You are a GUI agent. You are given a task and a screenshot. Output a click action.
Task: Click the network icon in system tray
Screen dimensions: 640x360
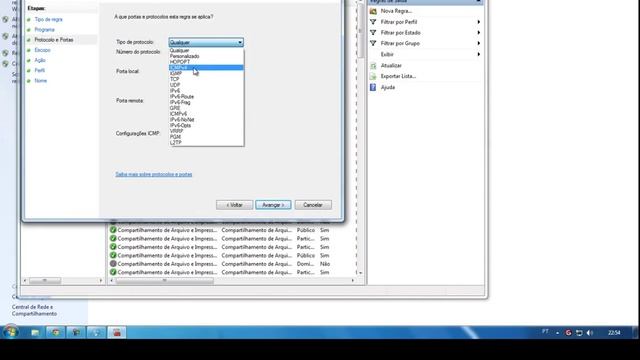pos(579,333)
